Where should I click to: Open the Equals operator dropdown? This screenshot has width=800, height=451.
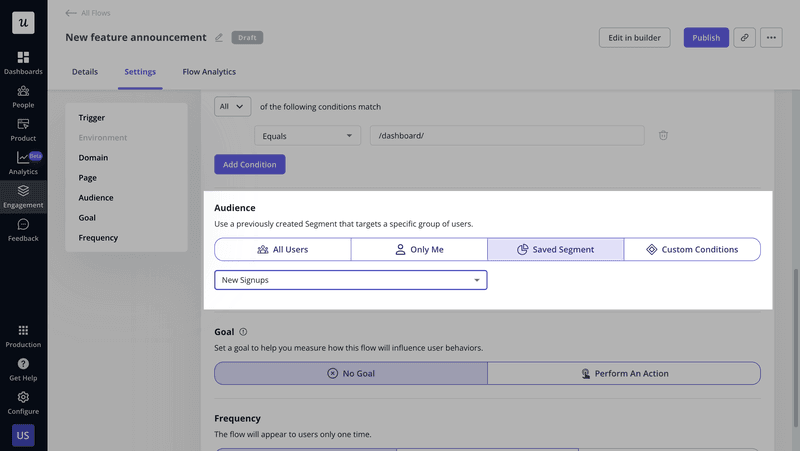click(x=308, y=136)
